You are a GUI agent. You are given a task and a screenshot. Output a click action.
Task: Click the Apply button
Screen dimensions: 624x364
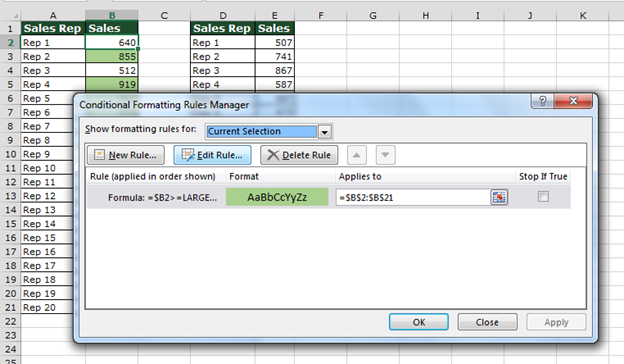click(556, 322)
